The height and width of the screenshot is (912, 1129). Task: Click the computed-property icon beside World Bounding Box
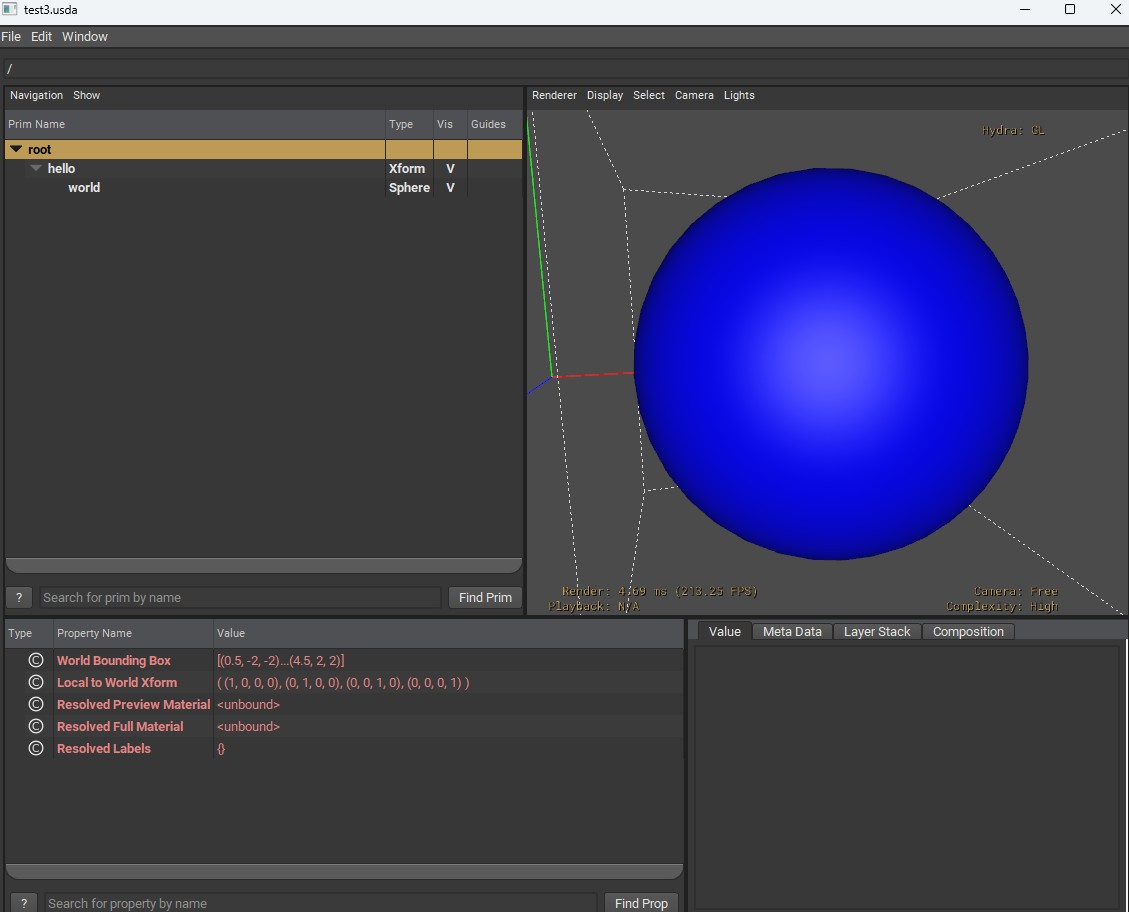36,660
